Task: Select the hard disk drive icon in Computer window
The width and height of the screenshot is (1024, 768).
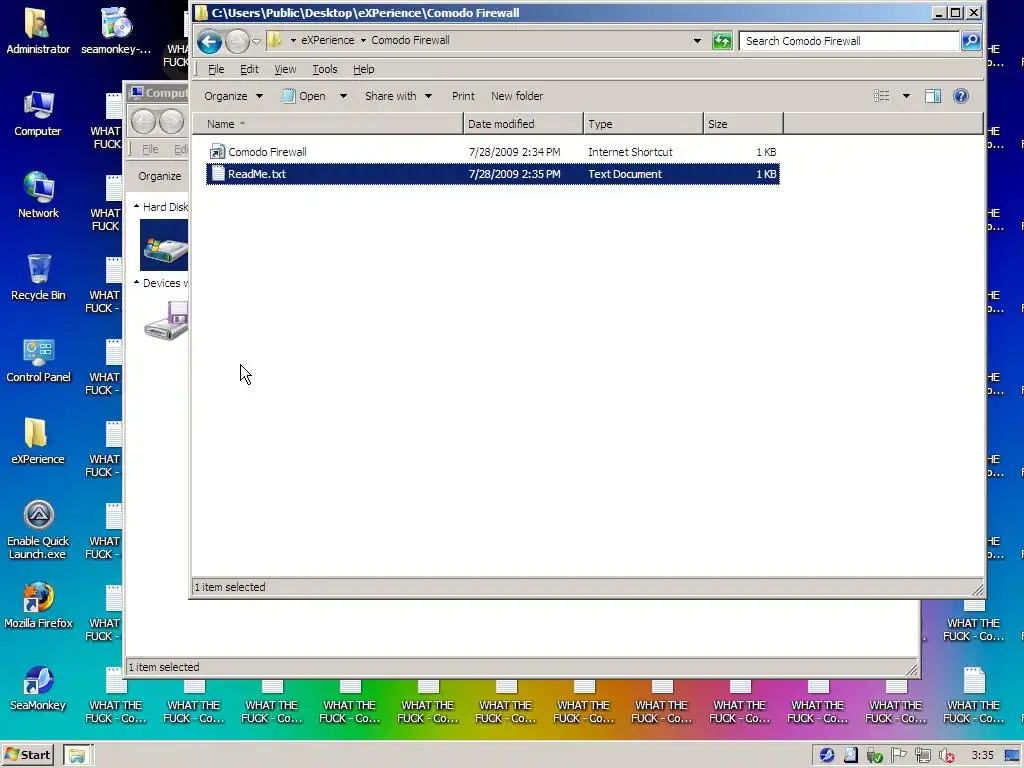Action: (164, 245)
